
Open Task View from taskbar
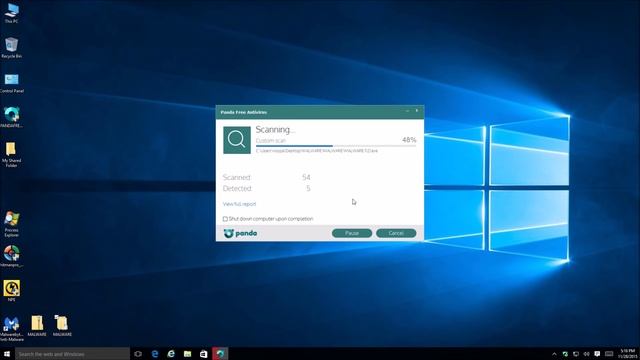pyautogui.click(x=138, y=354)
